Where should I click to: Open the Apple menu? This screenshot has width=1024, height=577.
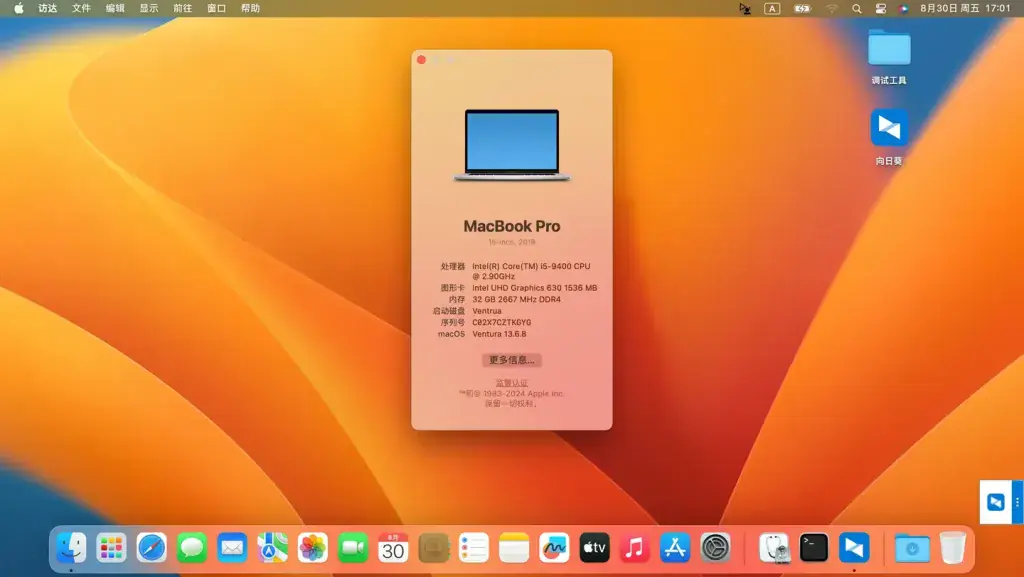pyautogui.click(x=18, y=8)
